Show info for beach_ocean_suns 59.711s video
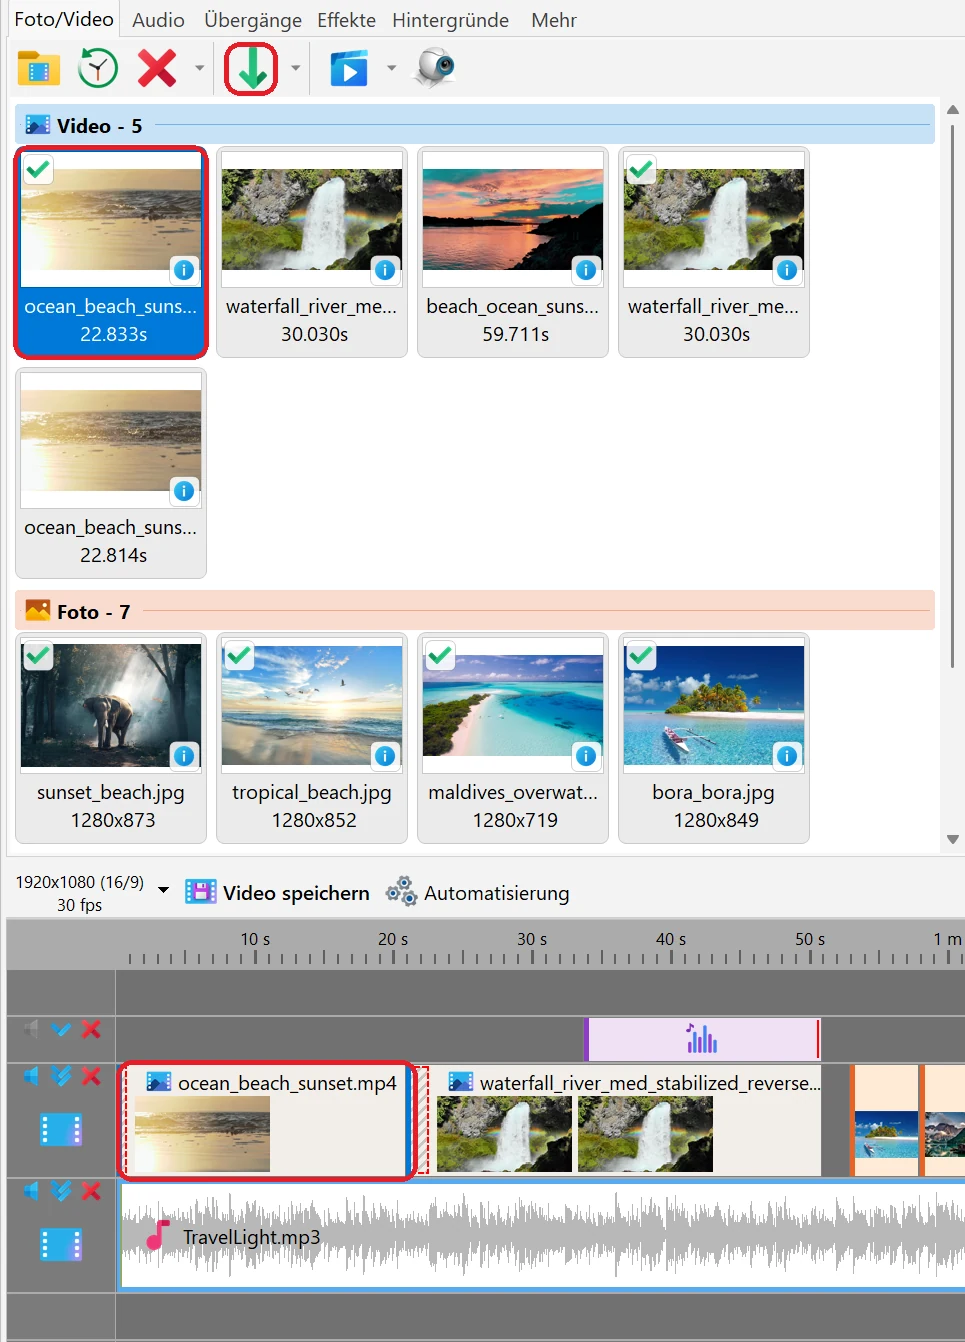 point(586,270)
